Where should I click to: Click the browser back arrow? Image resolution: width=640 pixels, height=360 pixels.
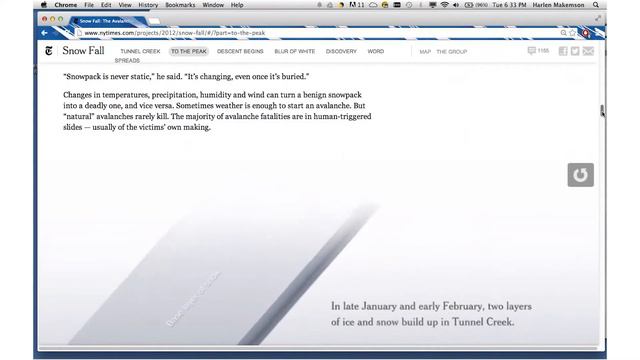click(x=44, y=33)
